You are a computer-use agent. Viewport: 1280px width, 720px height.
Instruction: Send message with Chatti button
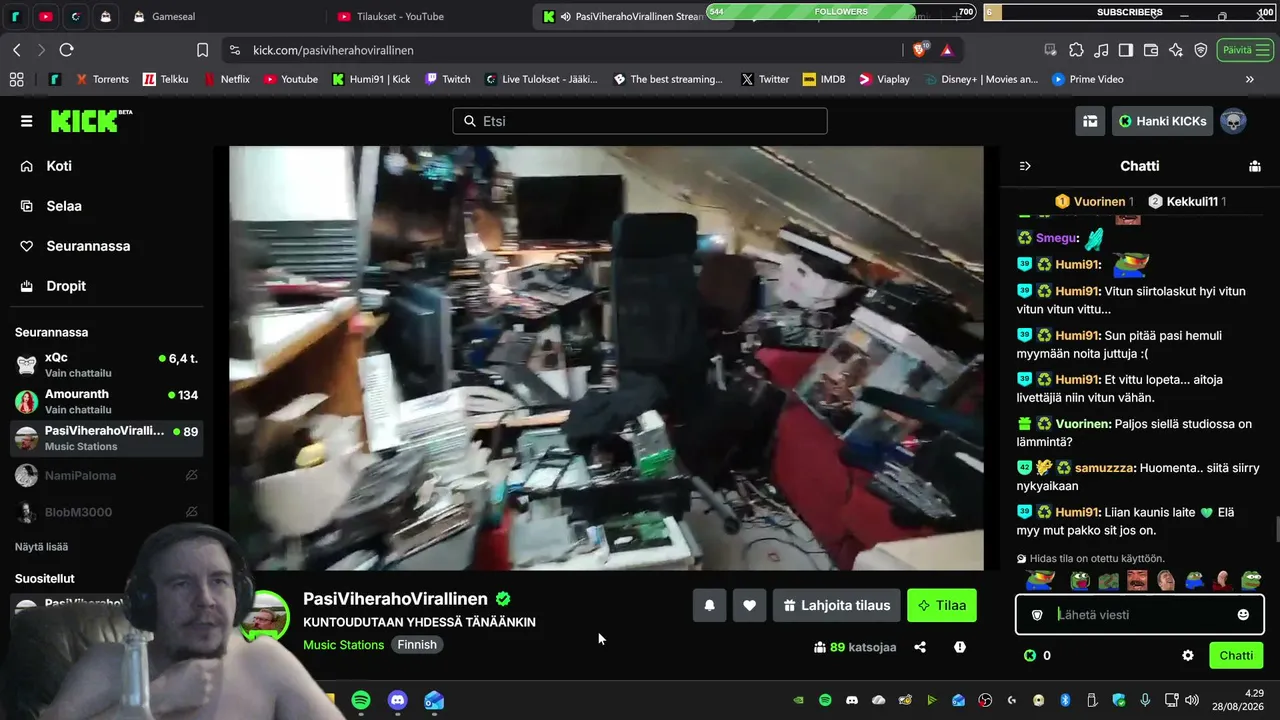(x=1236, y=656)
